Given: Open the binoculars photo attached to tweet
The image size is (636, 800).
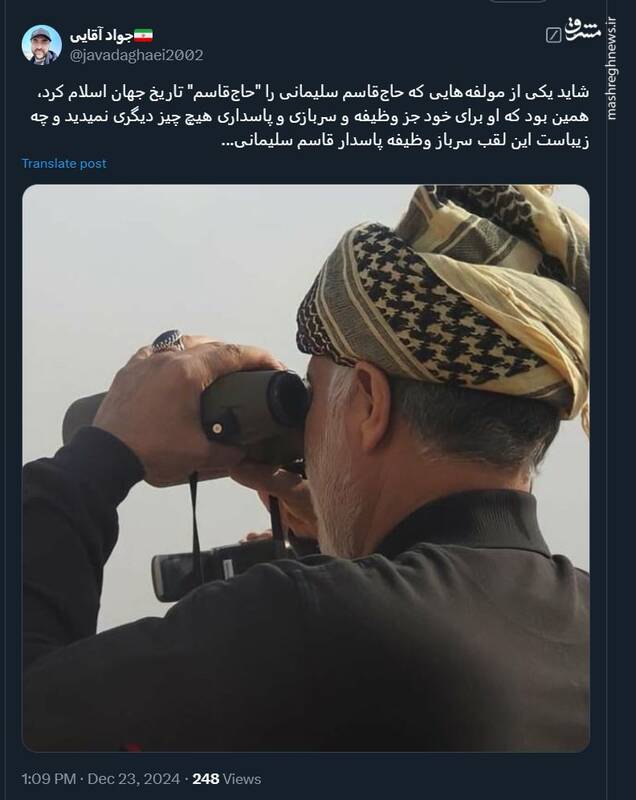Looking at the screenshot, I should pos(306,468).
